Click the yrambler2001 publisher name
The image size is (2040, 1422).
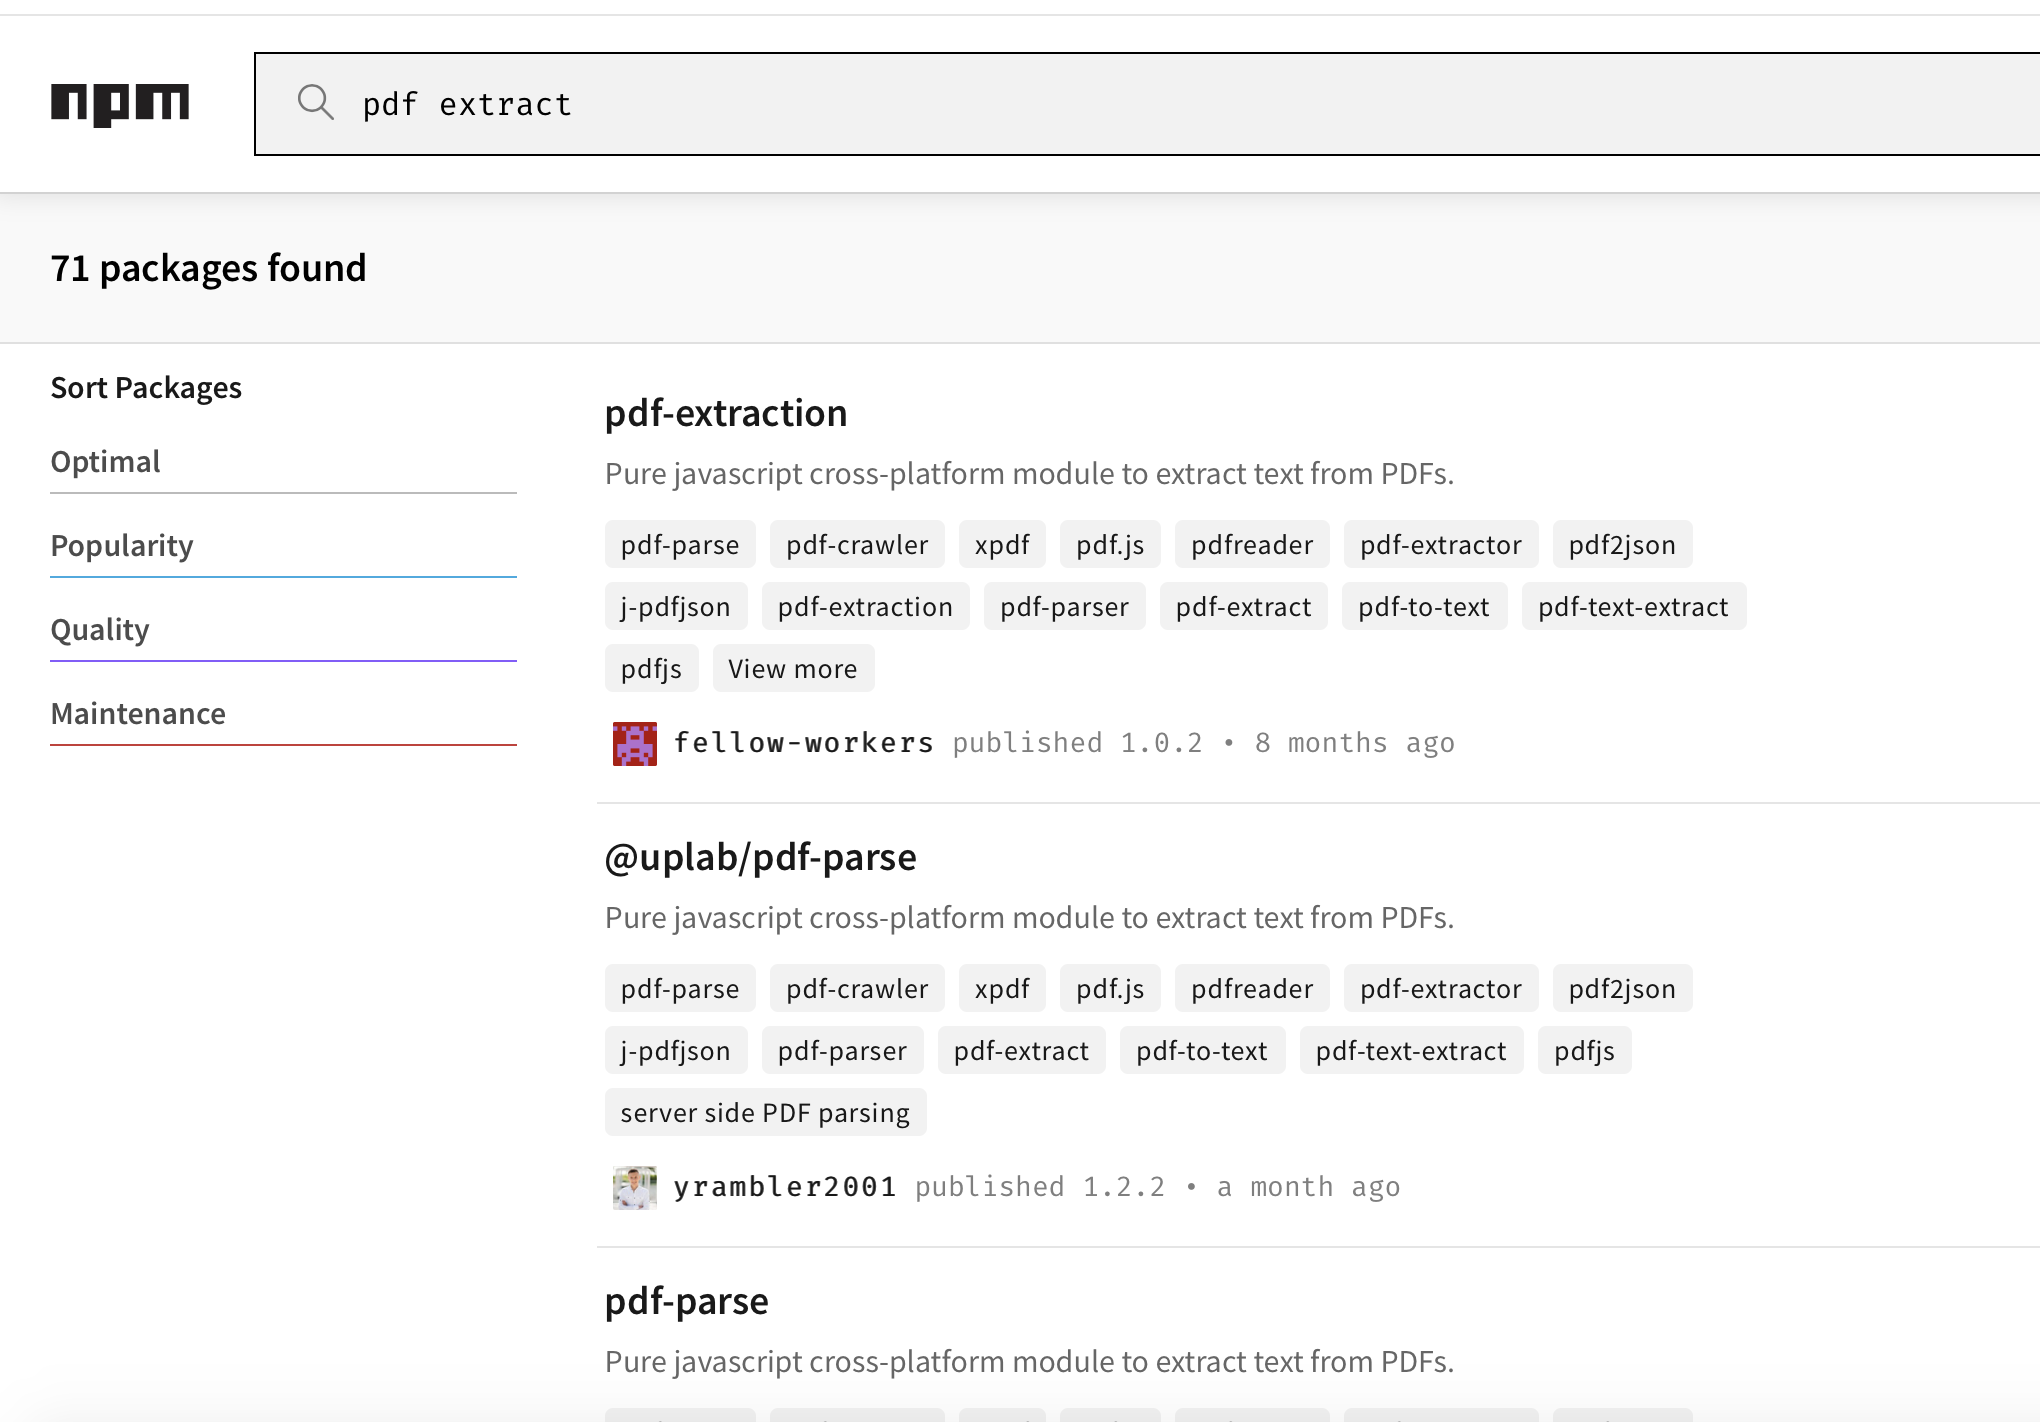(787, 1186)
